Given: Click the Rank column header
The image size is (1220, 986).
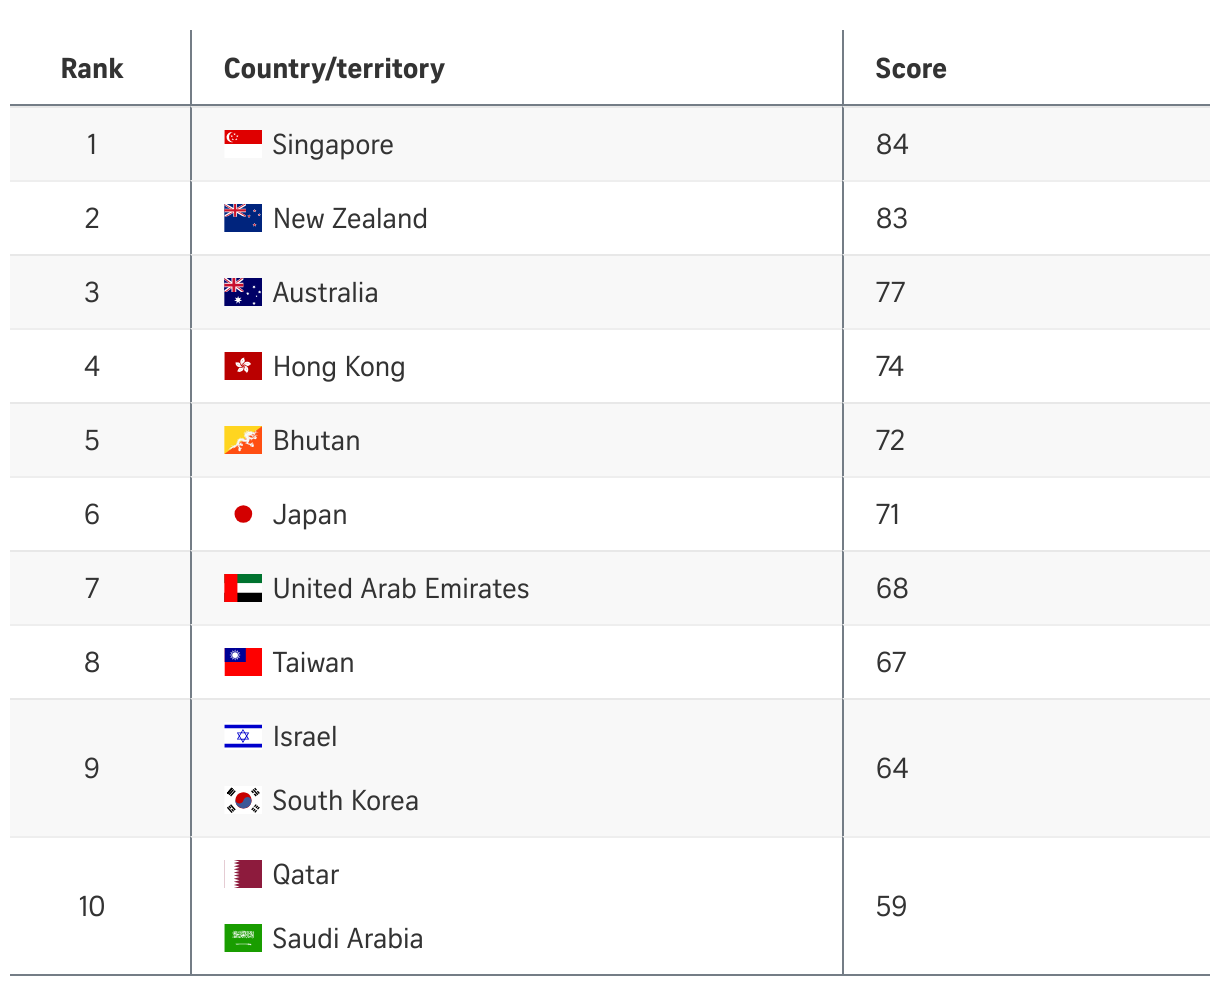Looking at the screenshot, I should 92,68.
